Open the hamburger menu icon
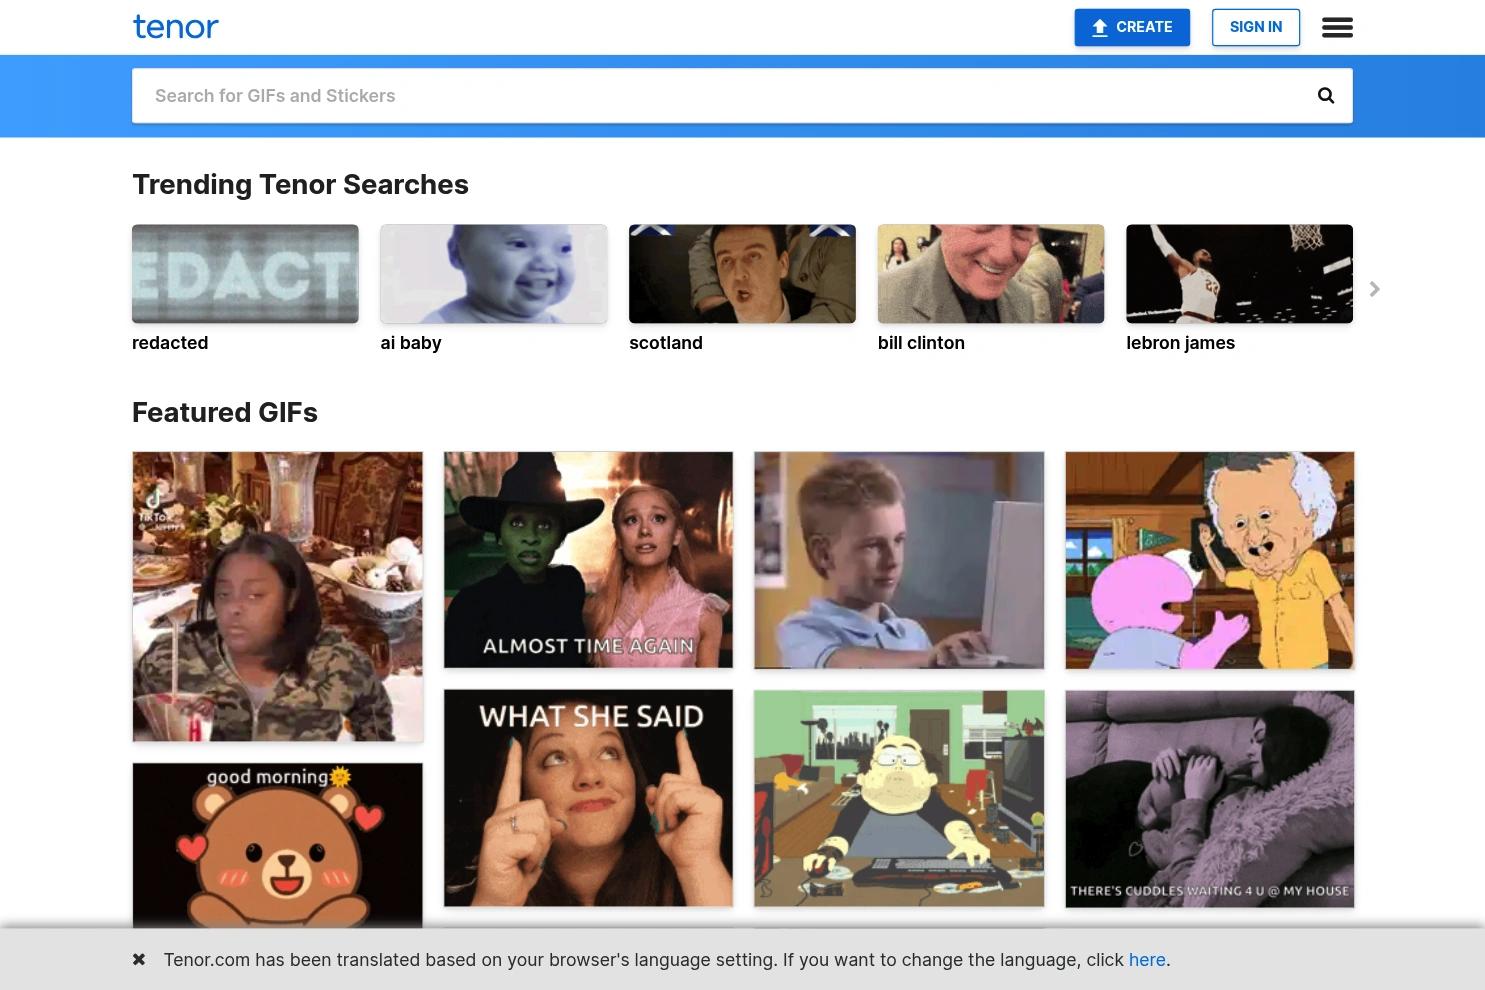Image resolution: width=1485 pixels, height=990 pixels. [1337, 28]
